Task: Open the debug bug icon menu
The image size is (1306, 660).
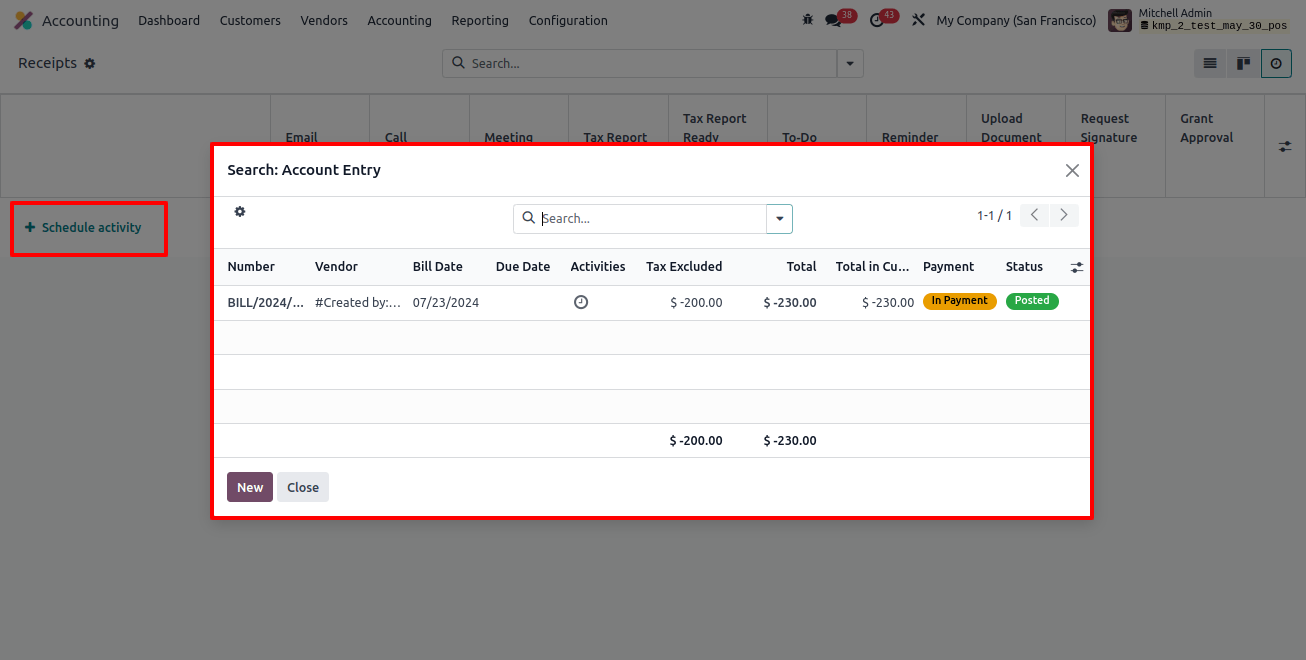Action: [x=808, y=20]
